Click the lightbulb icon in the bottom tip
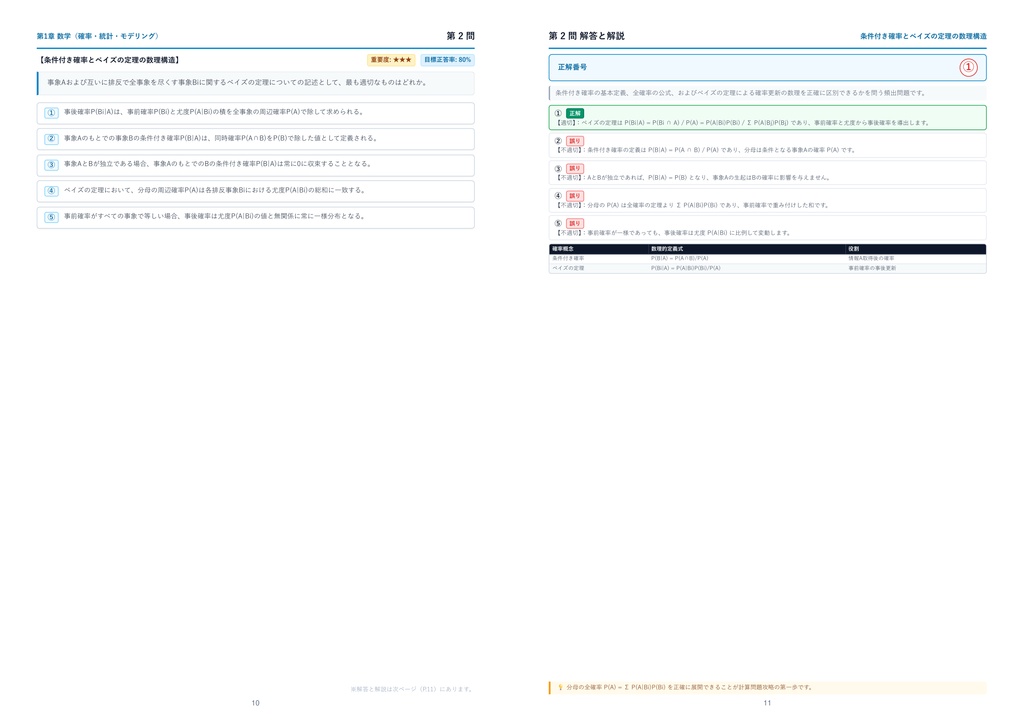This screenshot has height=724, width=1024. coord(560,687)
